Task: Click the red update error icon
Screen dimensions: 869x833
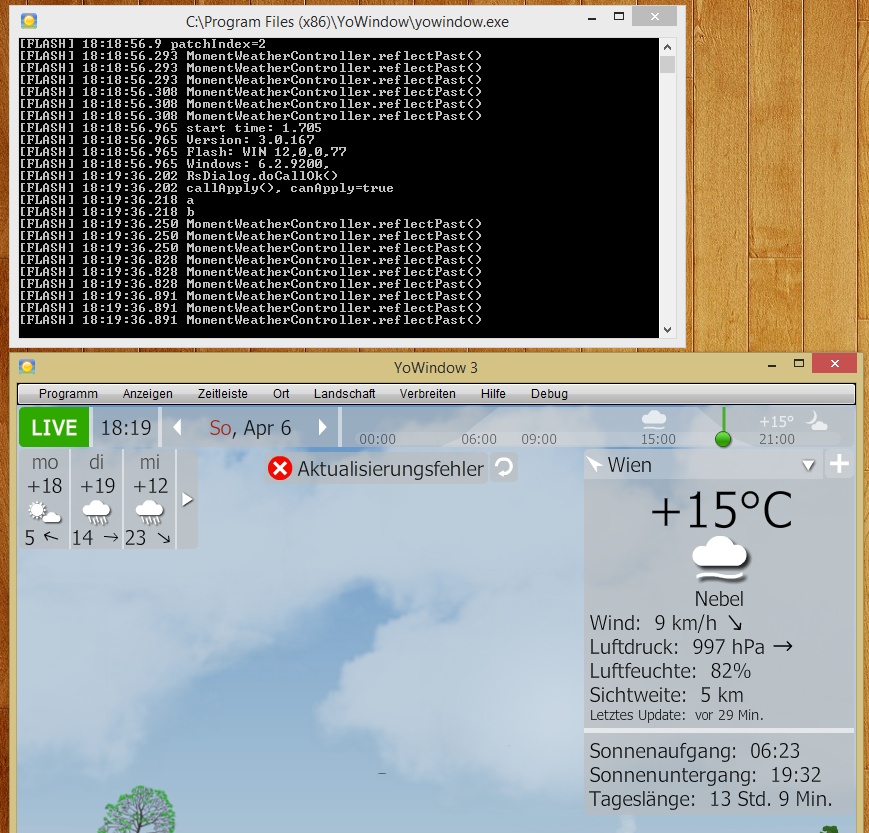Action: 280,468
